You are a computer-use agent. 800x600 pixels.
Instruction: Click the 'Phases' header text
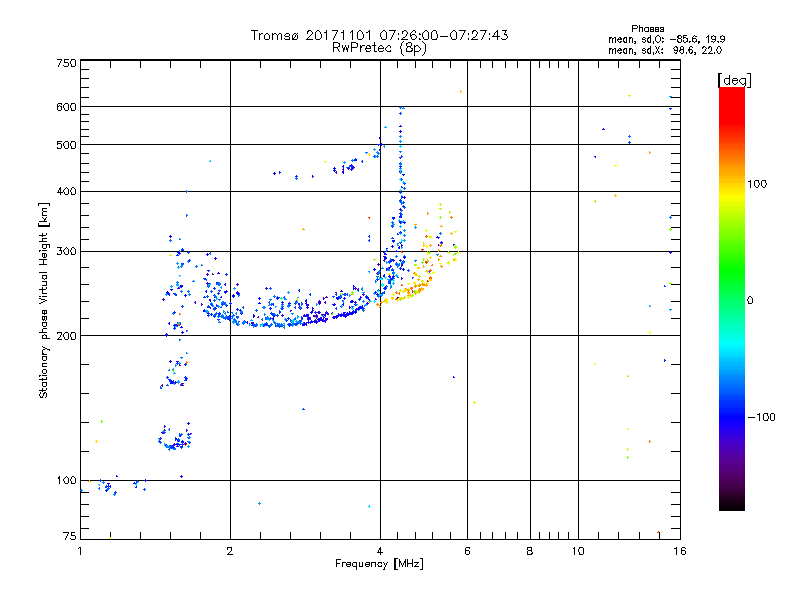(x=647, y=29)
